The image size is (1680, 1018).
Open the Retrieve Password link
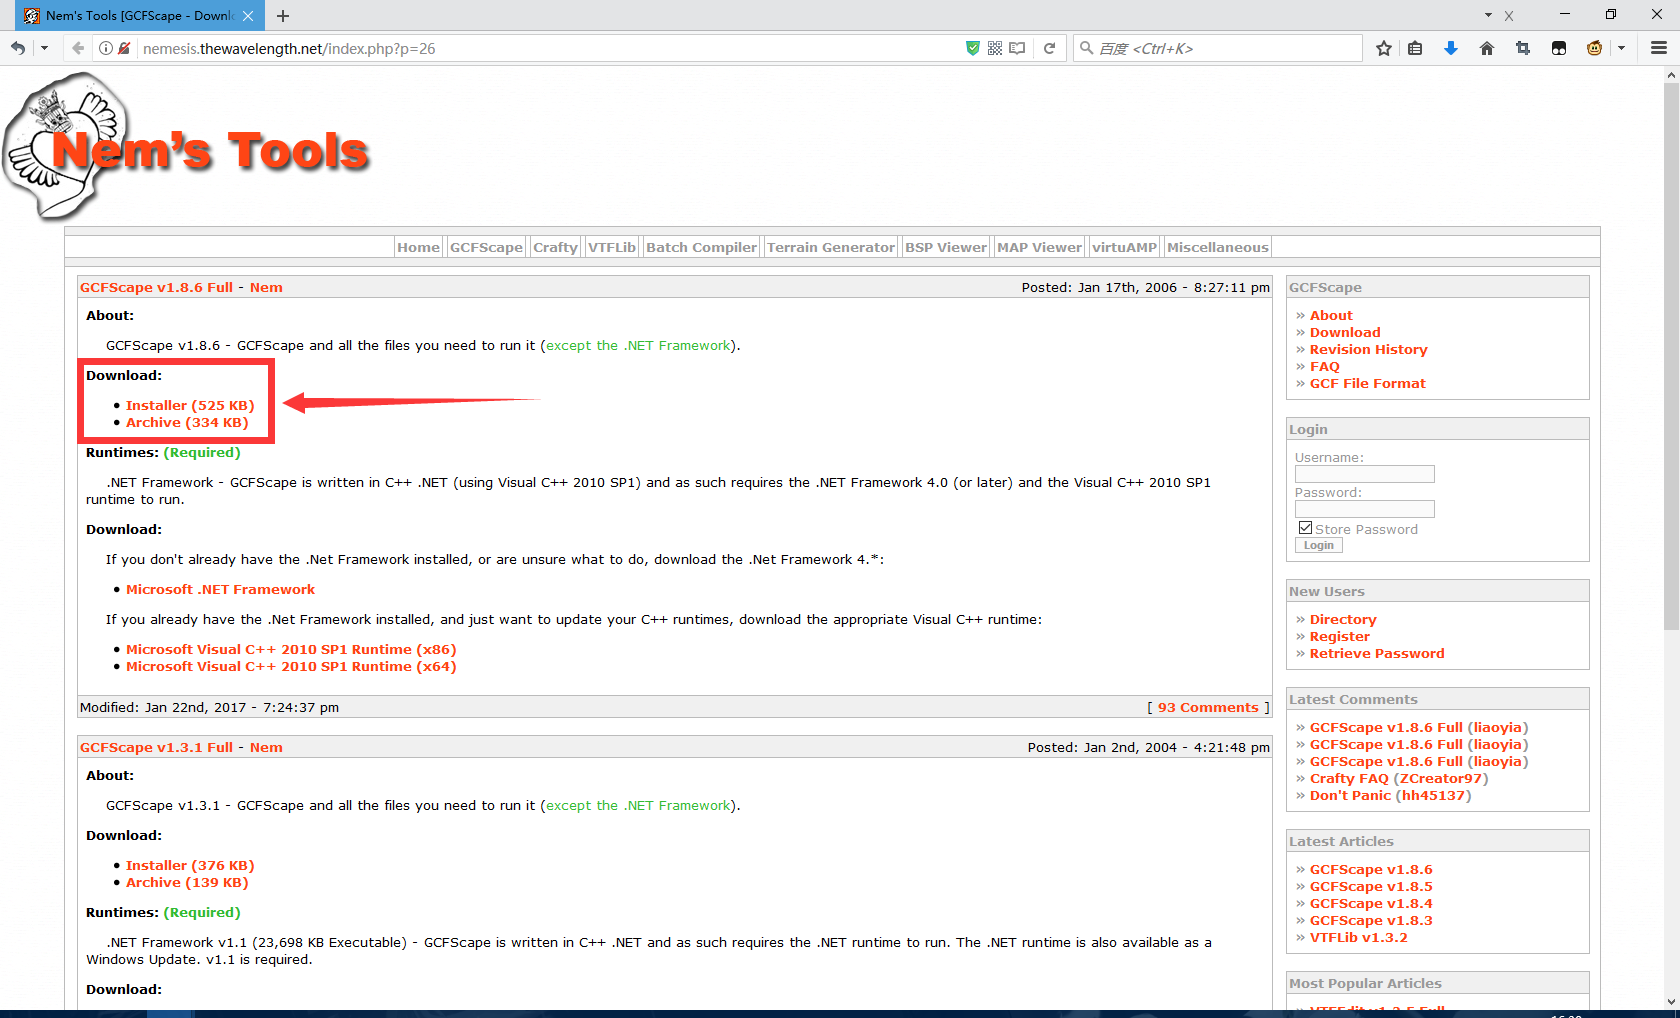[1377, 653]
